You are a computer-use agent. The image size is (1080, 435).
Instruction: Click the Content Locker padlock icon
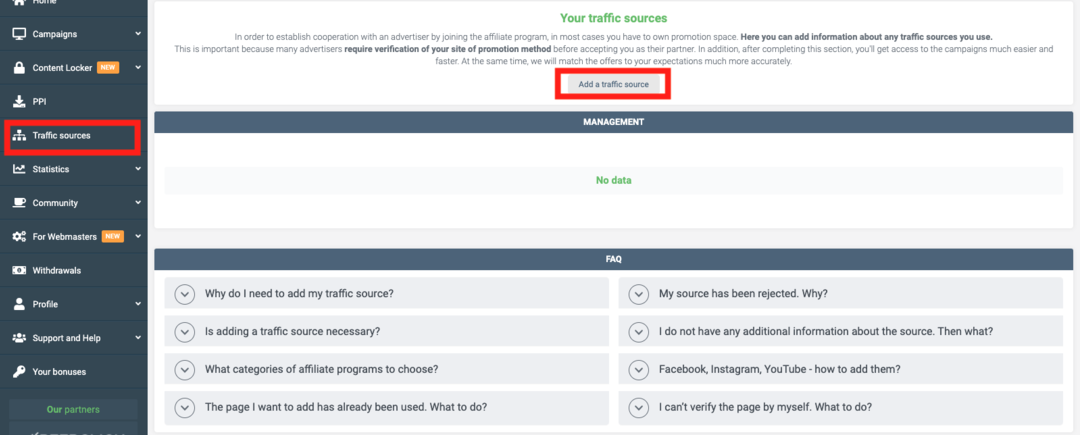[19, 68]
